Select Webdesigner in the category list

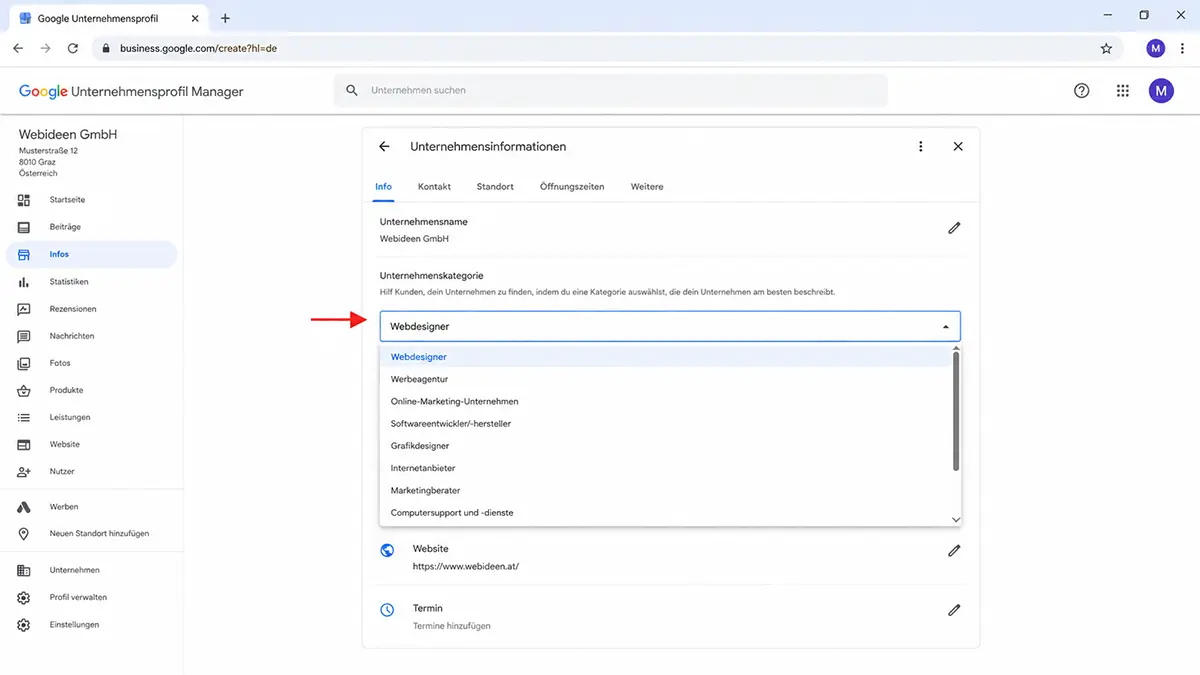[x=665, y=357]
